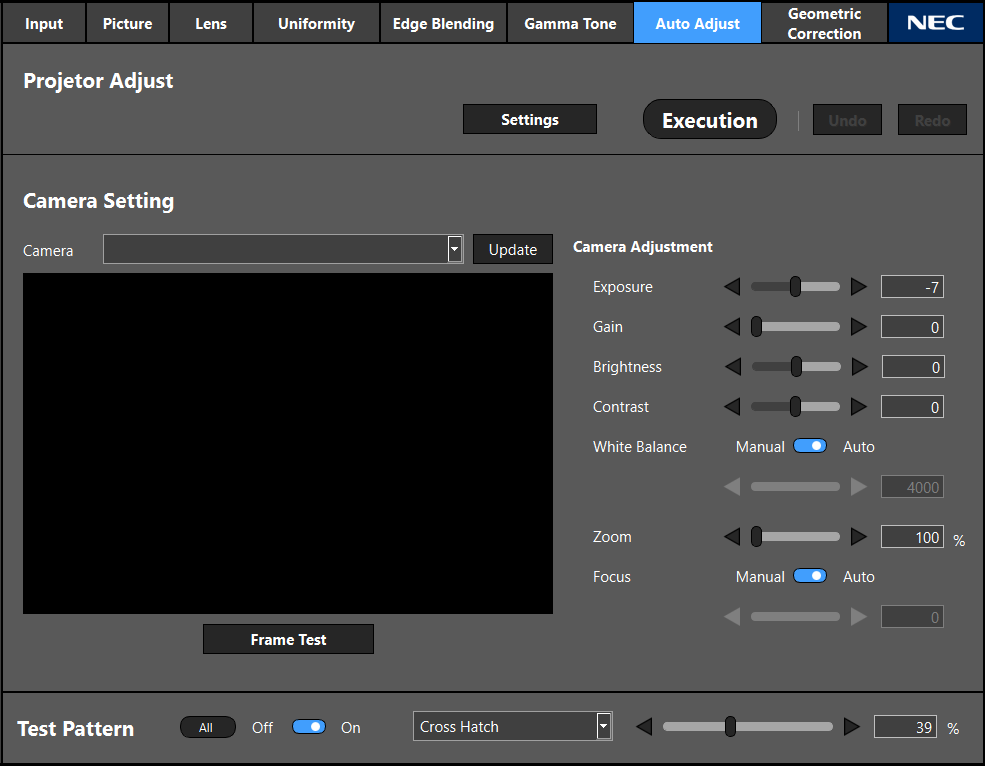Click the Exposure value input field

(912, 288)
